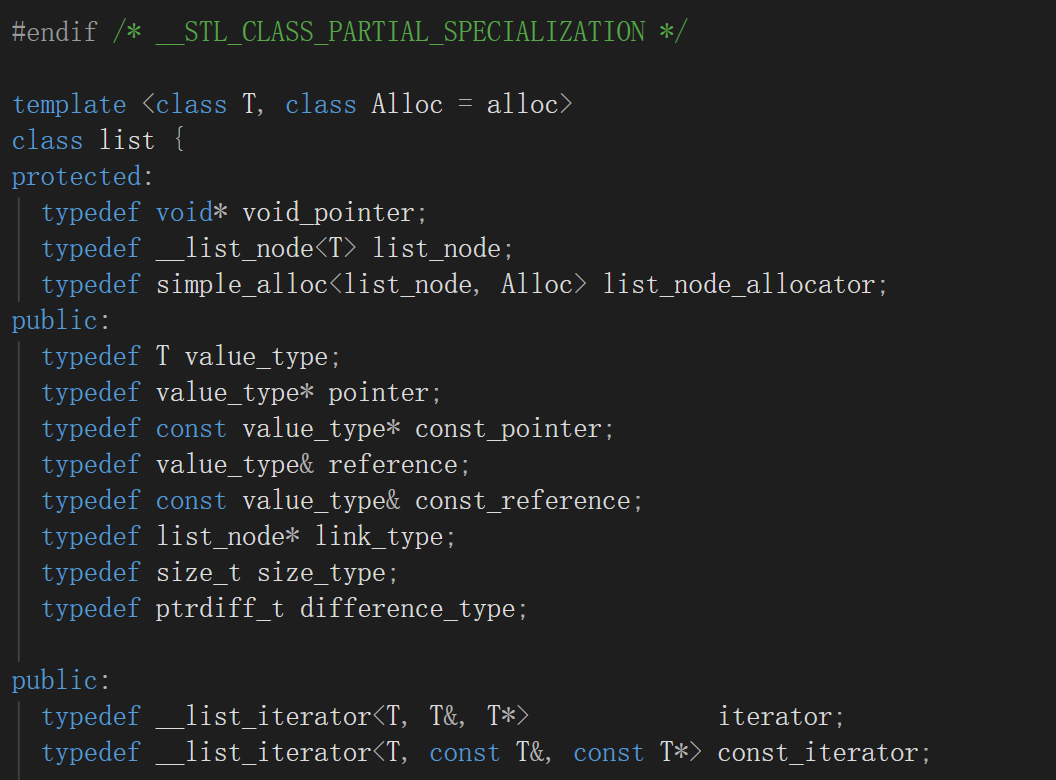Click the size_type identifier
The width and height of the screenshot is (1056, 780).
pyautogui.click(x=321, y=573)
